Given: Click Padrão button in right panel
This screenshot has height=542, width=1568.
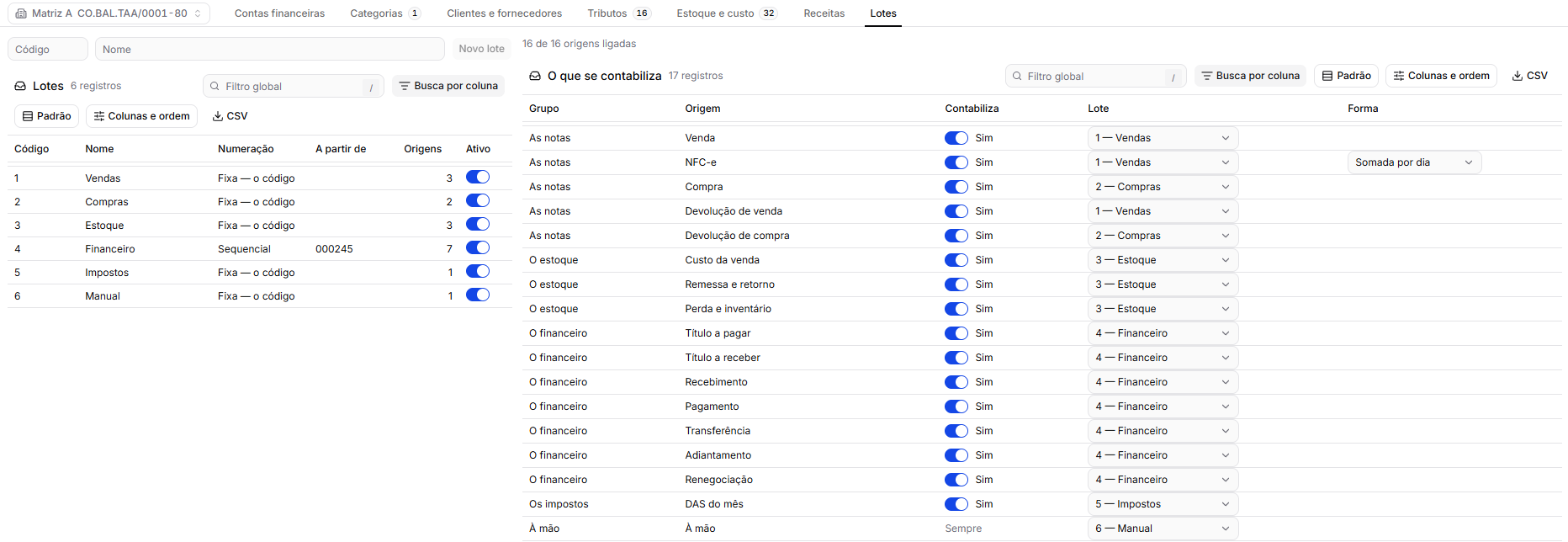Looking at the screenshot, I should 1346,76.
